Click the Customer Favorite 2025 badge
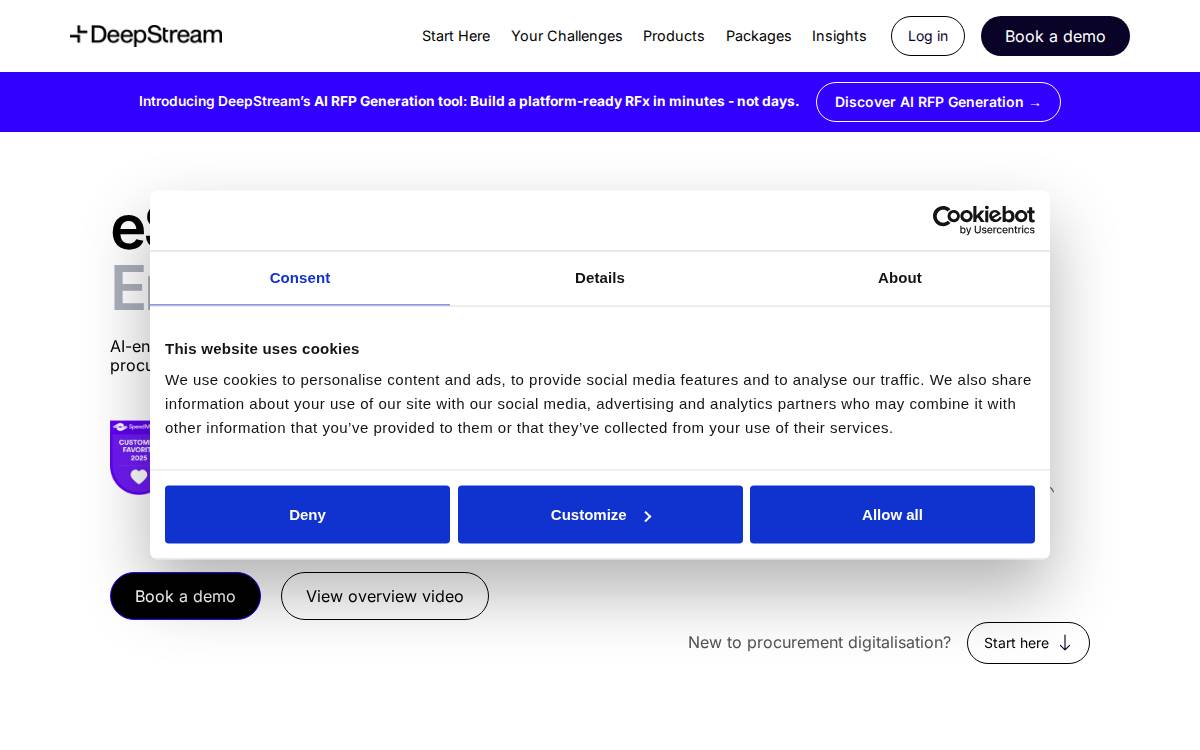Screen dimensions: 1200x750 (130, 457)
